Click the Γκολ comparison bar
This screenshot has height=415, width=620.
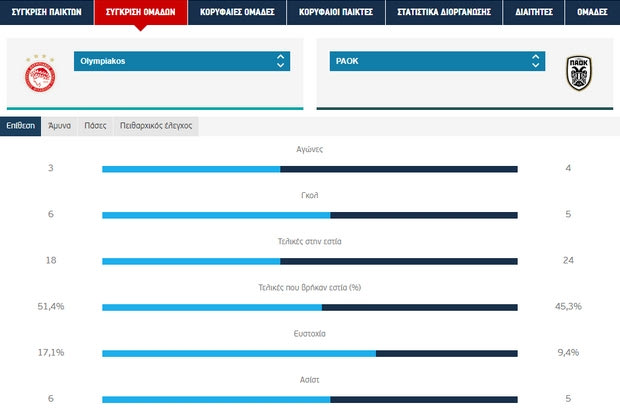pyautogui.click(x=310, y=214)
